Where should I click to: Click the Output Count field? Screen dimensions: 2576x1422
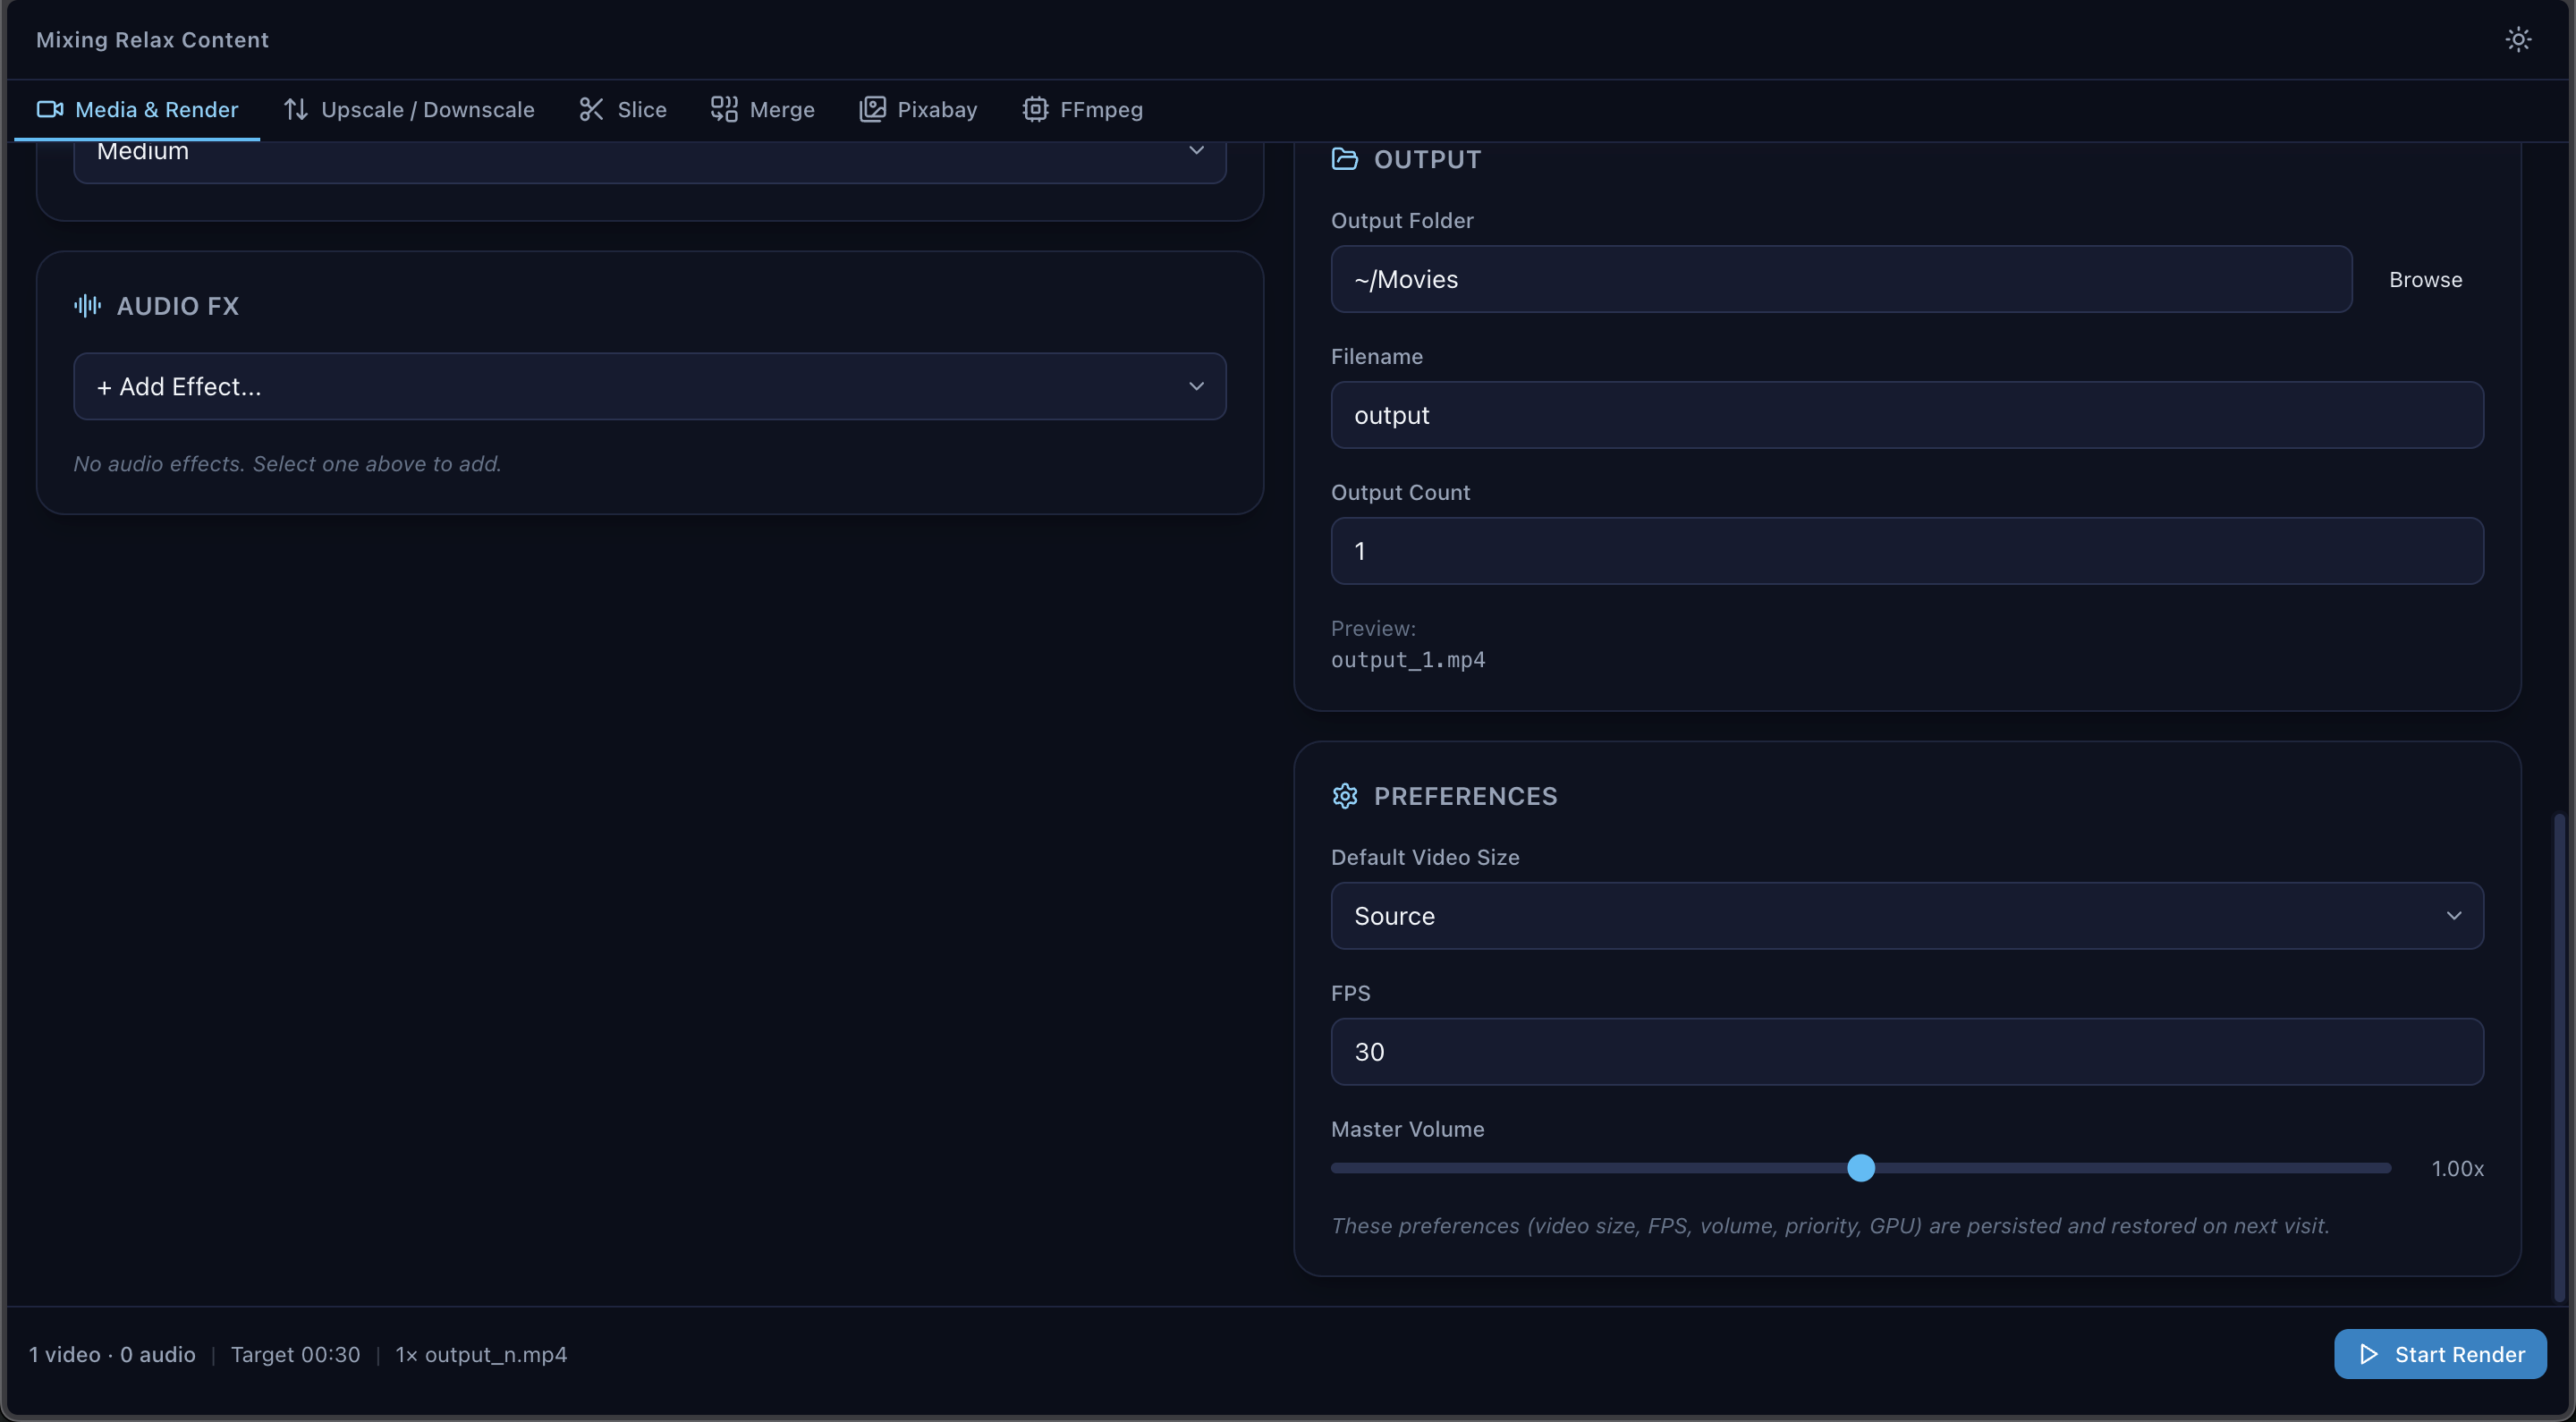click(x=1907, y=551)
